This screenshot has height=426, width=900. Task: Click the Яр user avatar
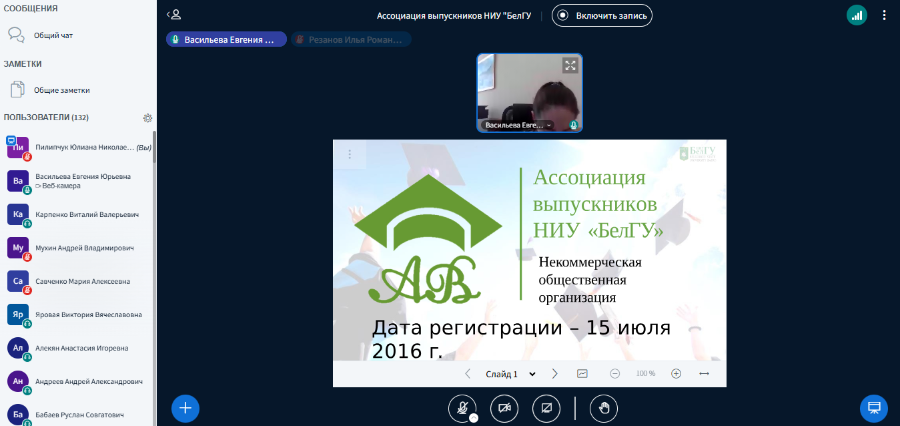pos(18,315)
